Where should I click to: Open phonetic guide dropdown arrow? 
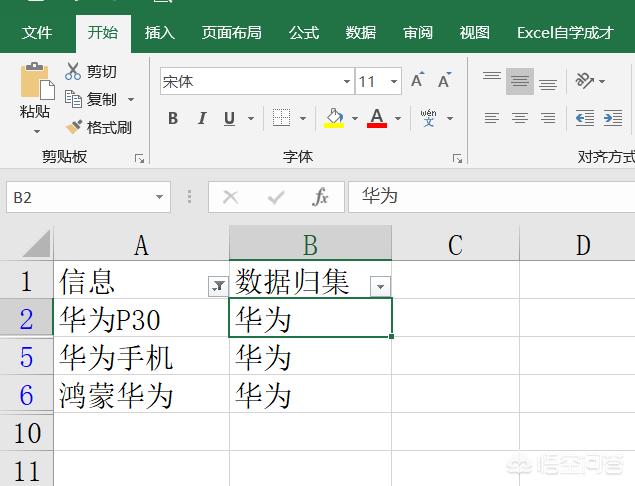tap(450, 118)
